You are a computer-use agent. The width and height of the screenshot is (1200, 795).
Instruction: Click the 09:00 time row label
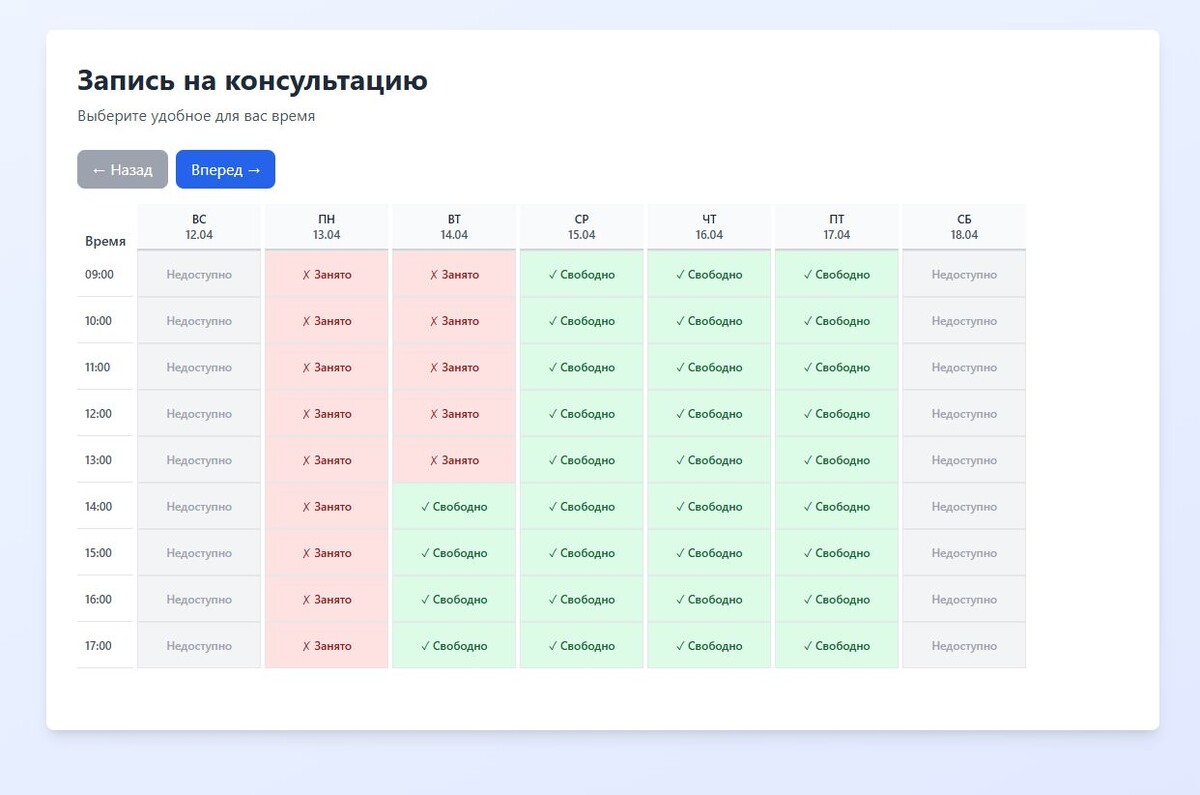coord(104,274)
